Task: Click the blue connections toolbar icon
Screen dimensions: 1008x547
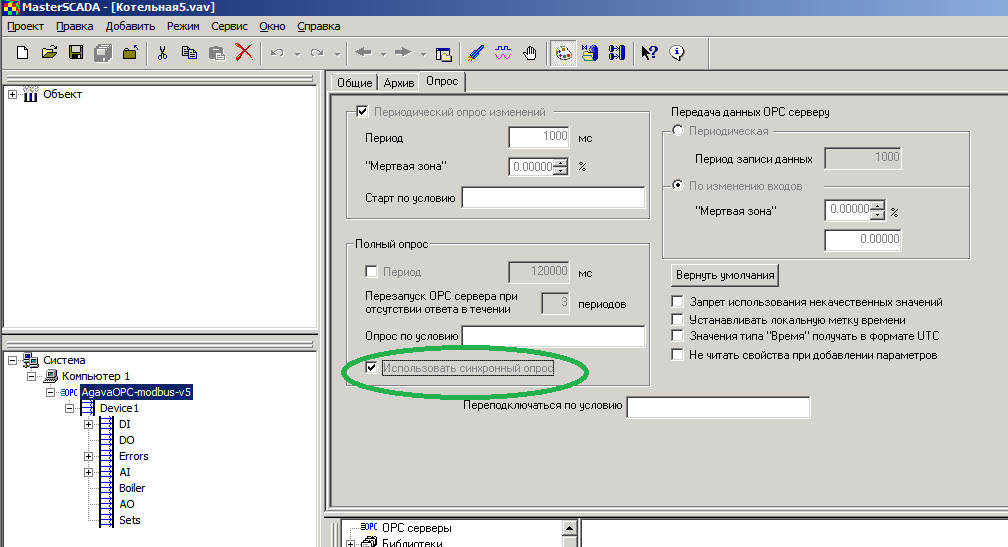Action: 616,53
